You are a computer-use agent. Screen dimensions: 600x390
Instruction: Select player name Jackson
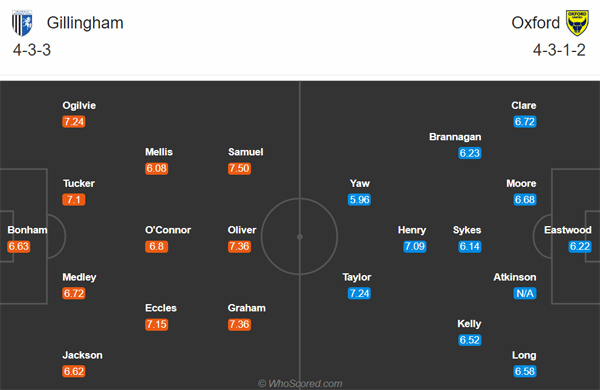tap(82, 355)
